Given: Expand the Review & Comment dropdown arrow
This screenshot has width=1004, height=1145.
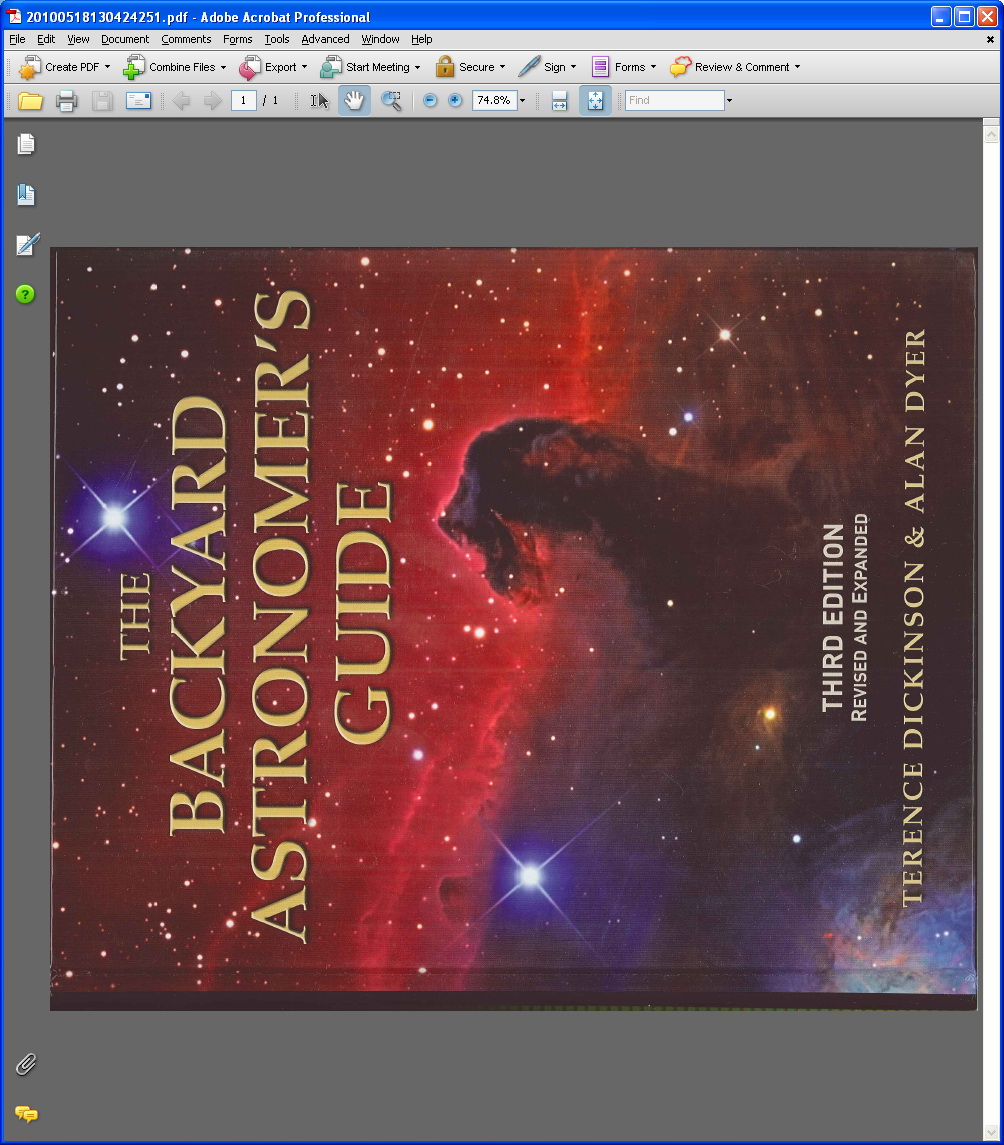Looking at the screenshot, I should [797, 67].
